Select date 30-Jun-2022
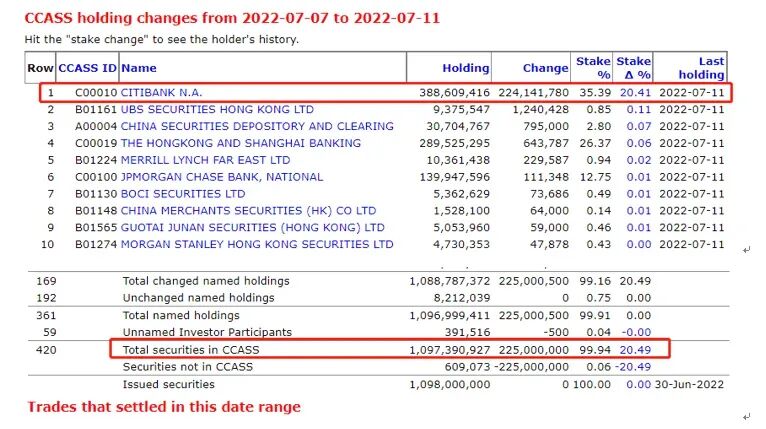This screenshot has width=766, height=429. point(689,385)
